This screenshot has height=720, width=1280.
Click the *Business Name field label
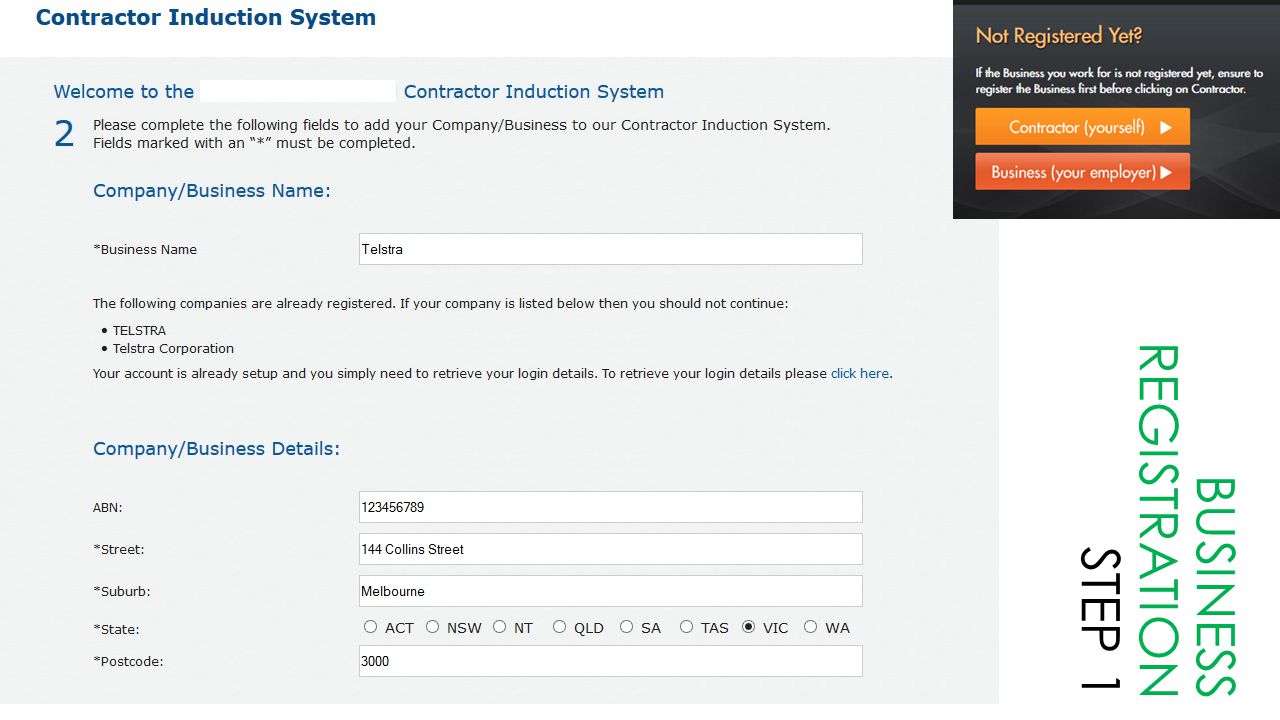tap(145, 249)
